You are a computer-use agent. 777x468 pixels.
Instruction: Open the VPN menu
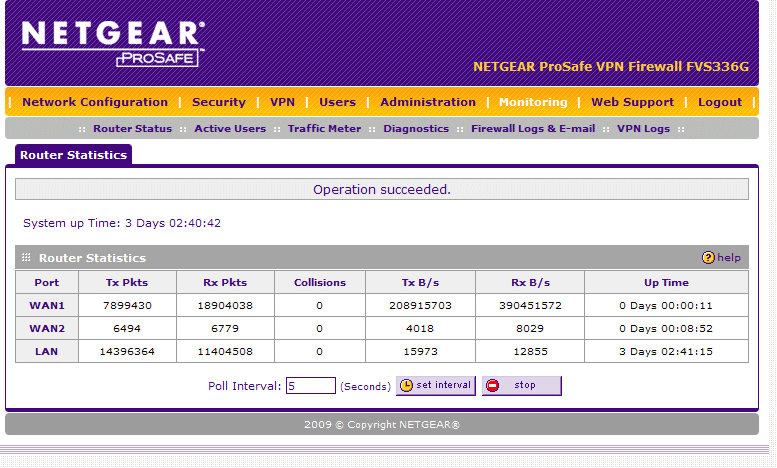pyautogui.click(x=282, y=102)
